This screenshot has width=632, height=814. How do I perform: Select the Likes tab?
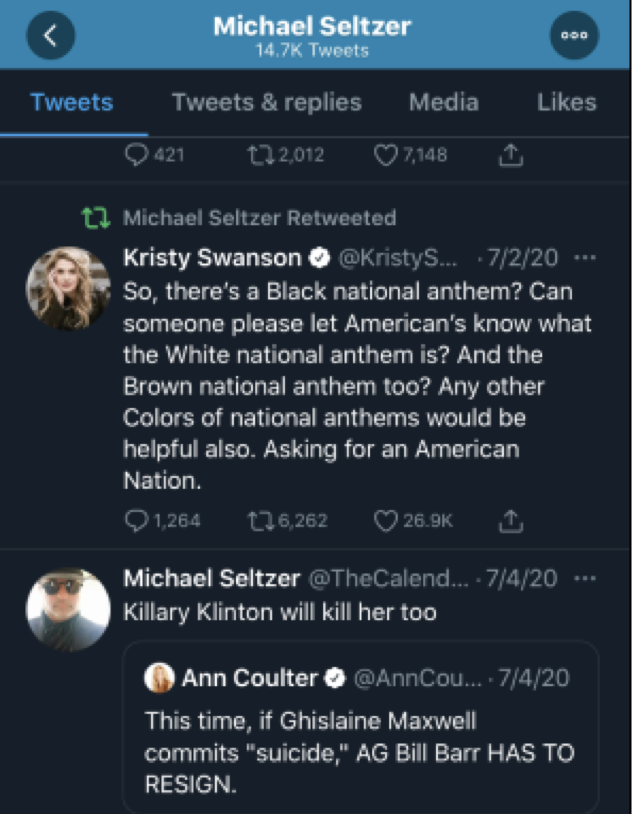(566, 102)
